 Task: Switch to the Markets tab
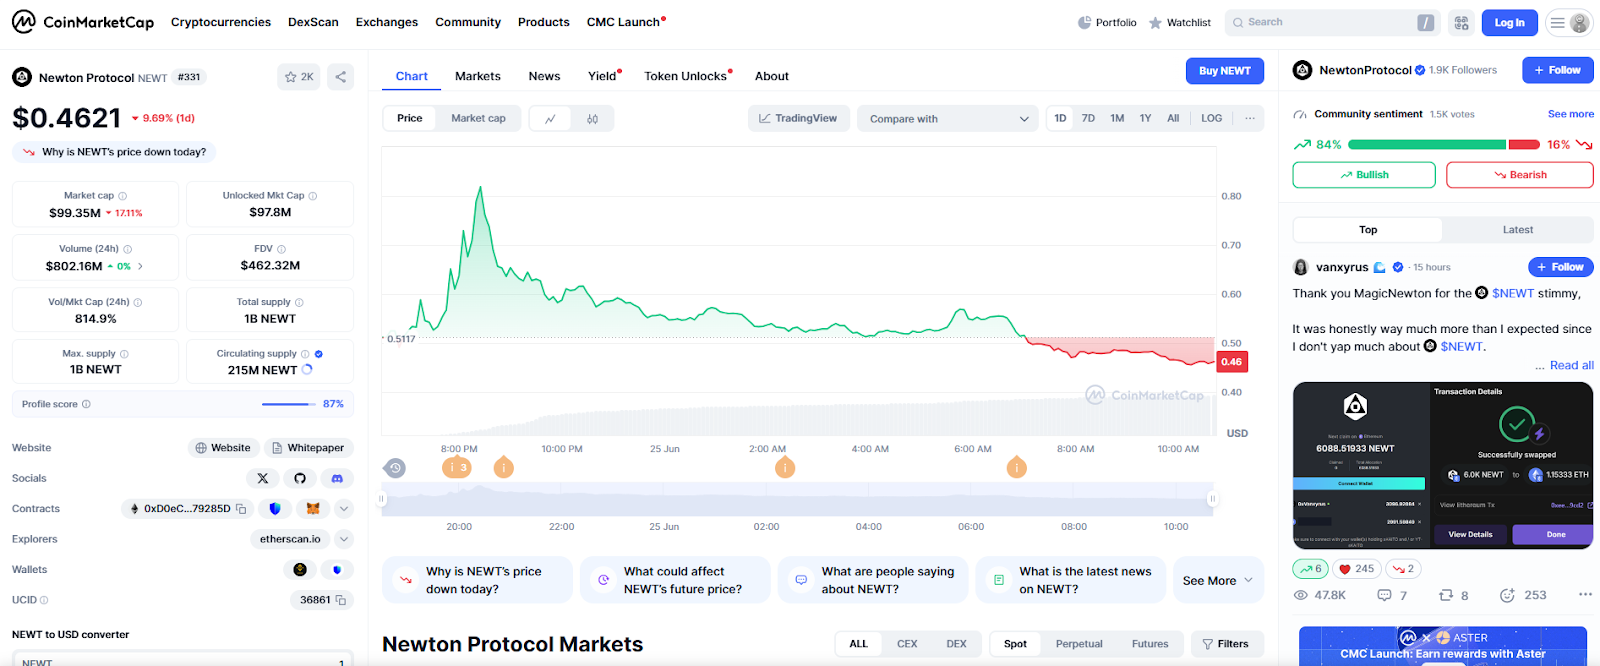click(478, 76)
